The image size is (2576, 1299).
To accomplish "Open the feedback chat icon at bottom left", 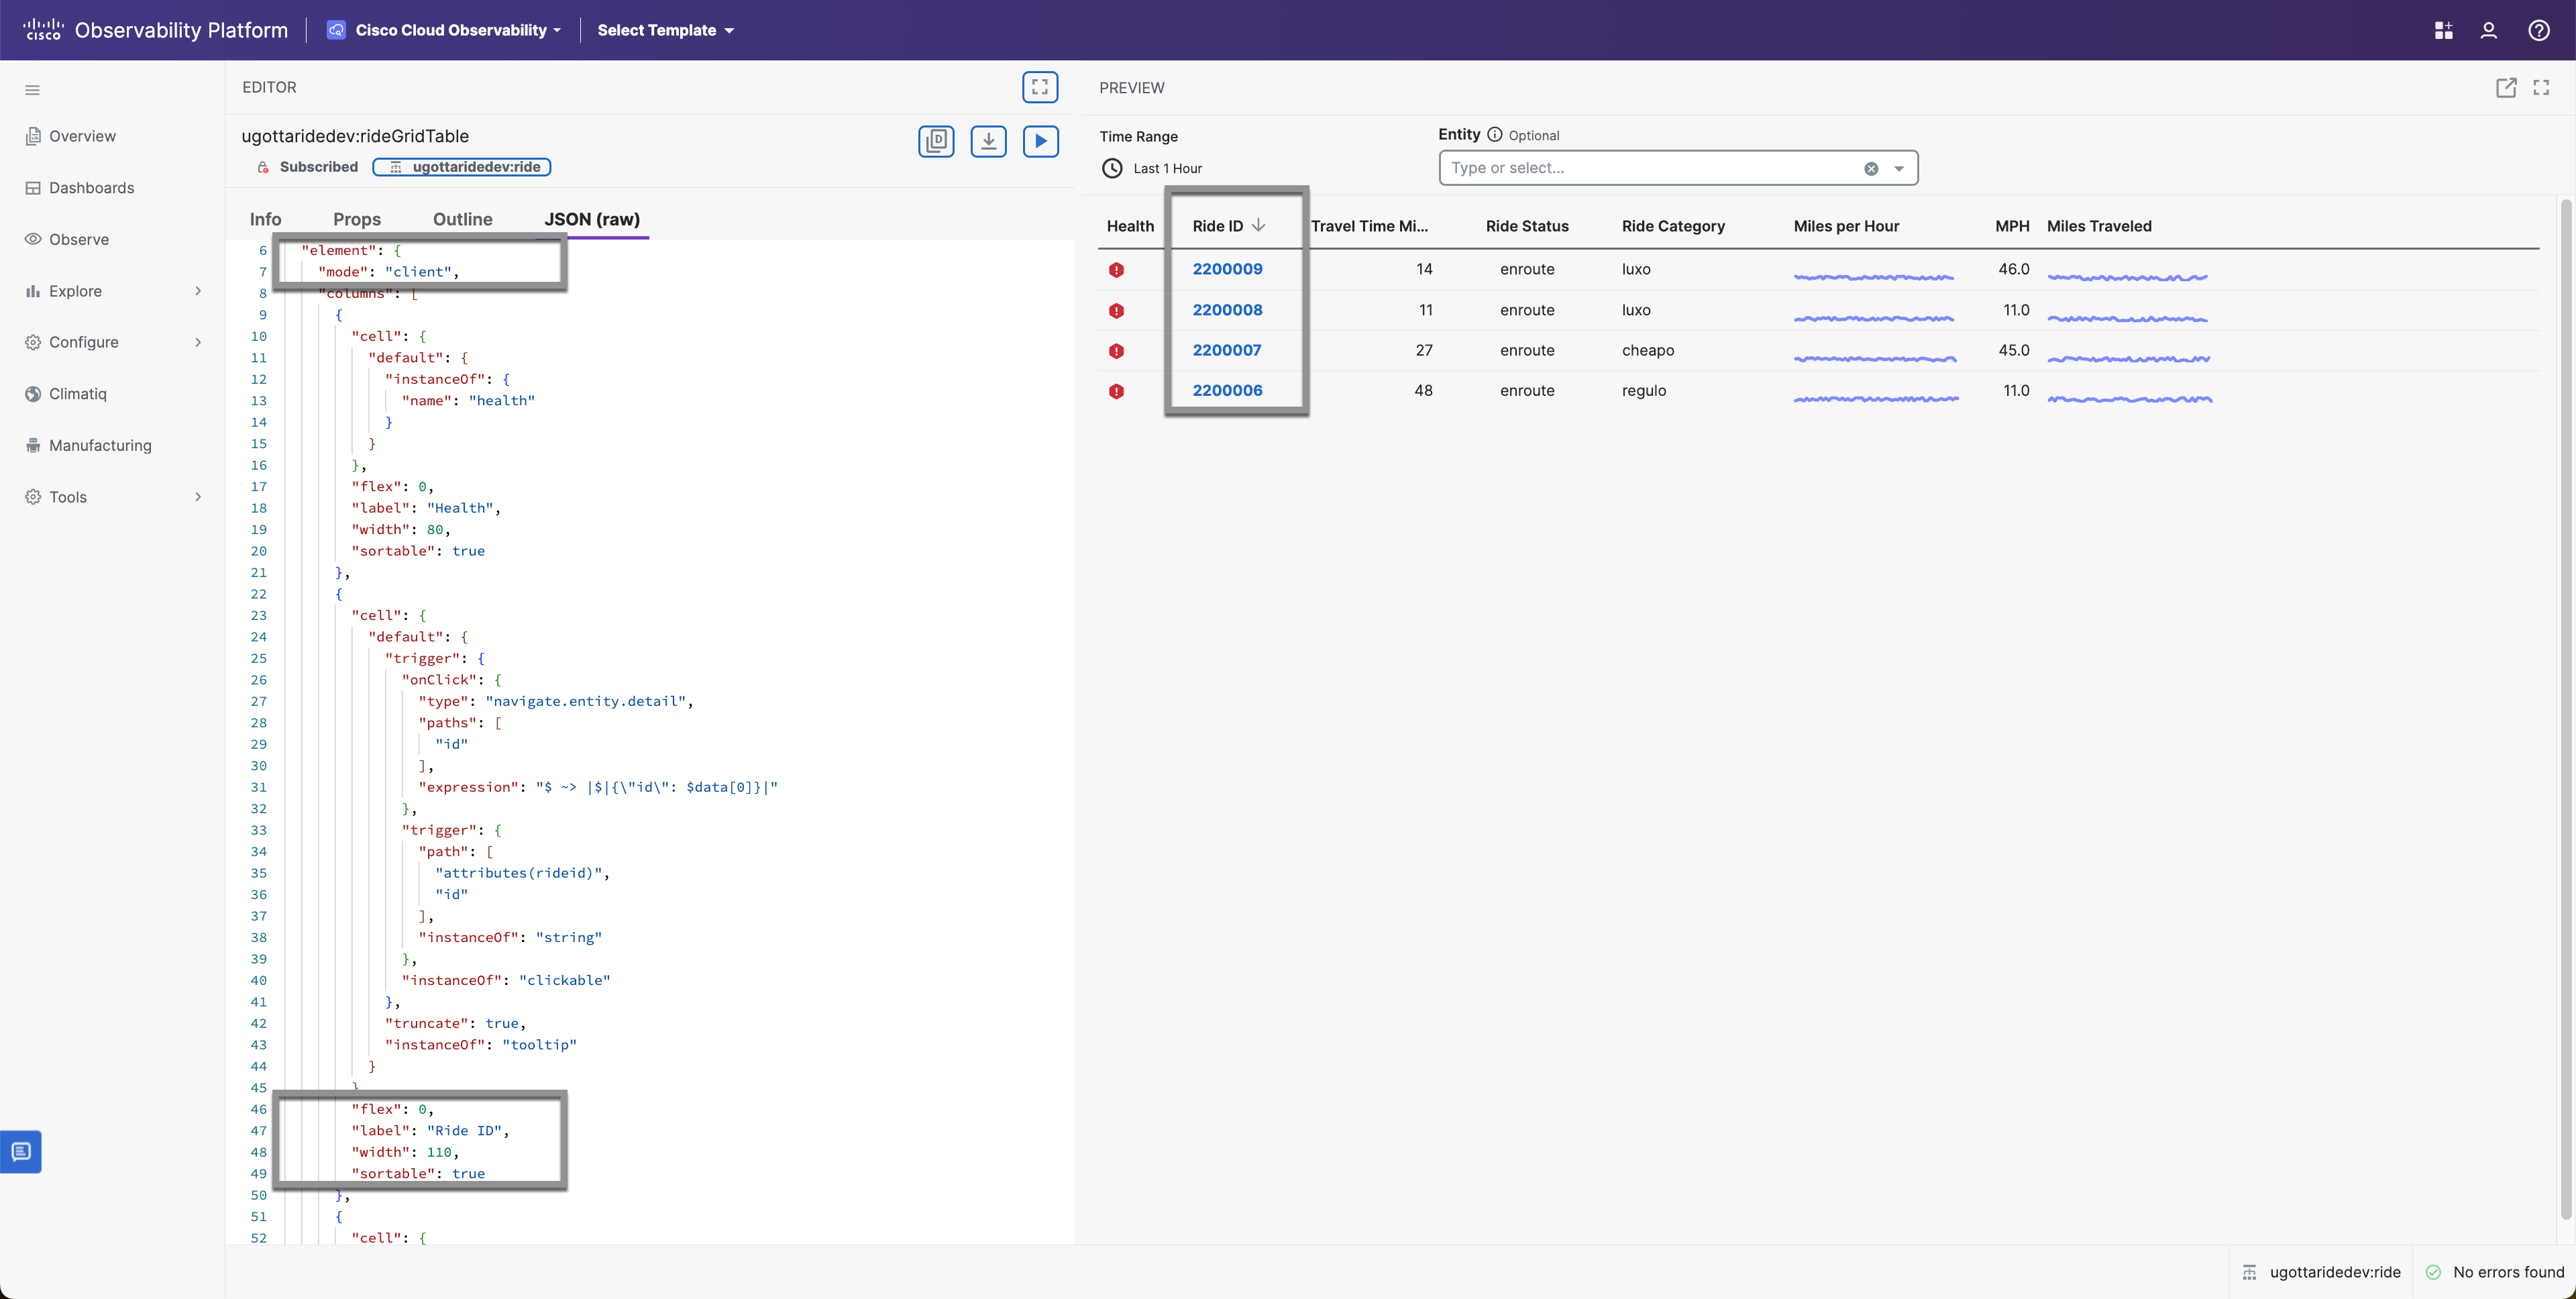I will [x=21, y=1151].
